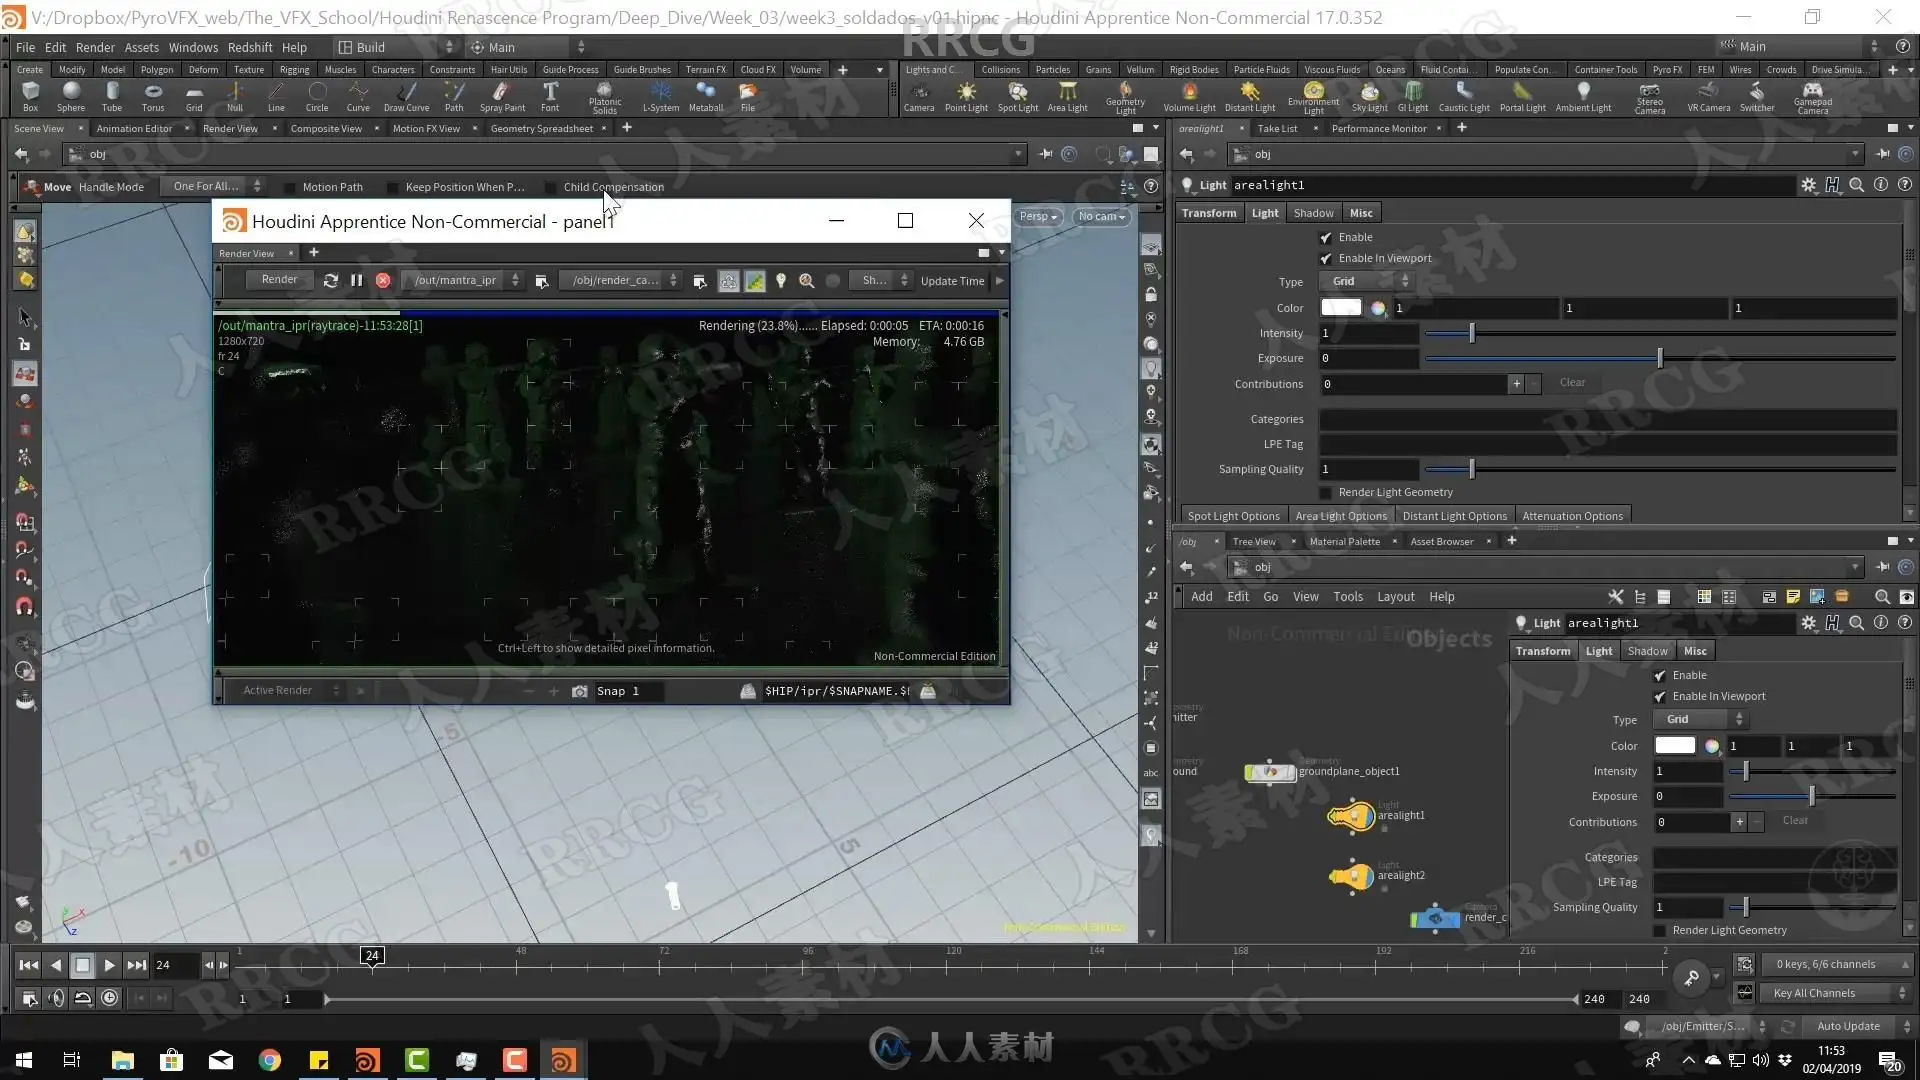Toggle the Motion Path checkbox
The image size is (1920, 1080).
[290, 187]
